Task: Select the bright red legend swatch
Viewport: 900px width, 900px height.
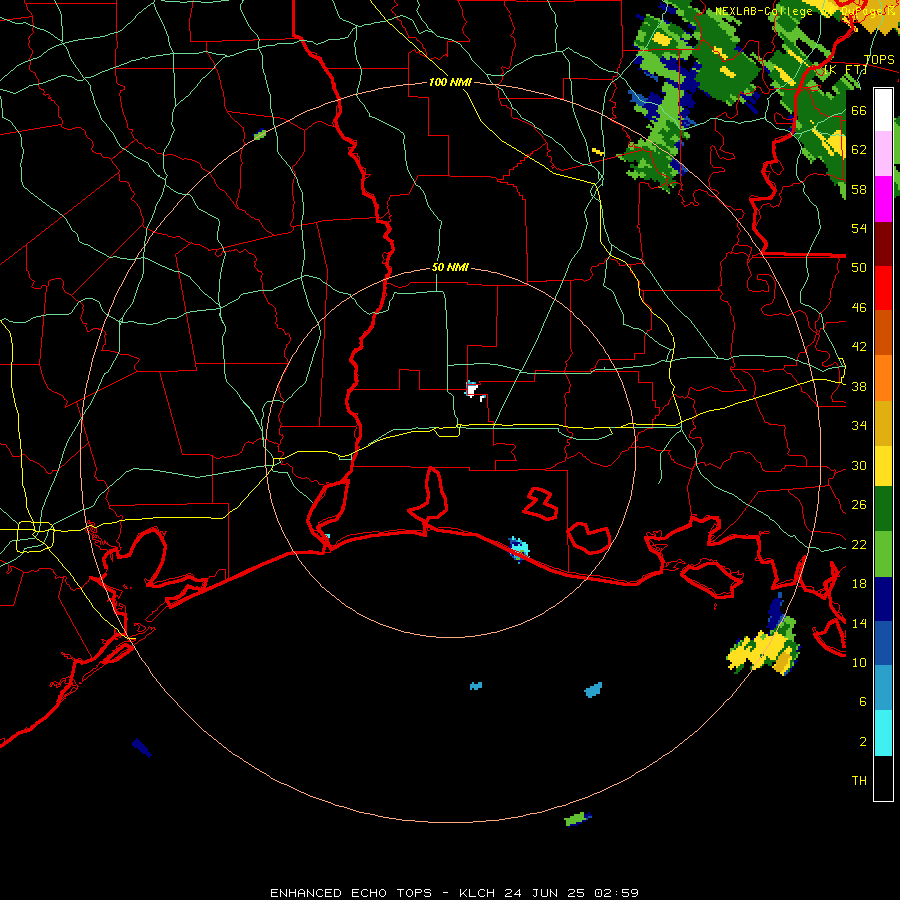Action: tap(883, 288)
